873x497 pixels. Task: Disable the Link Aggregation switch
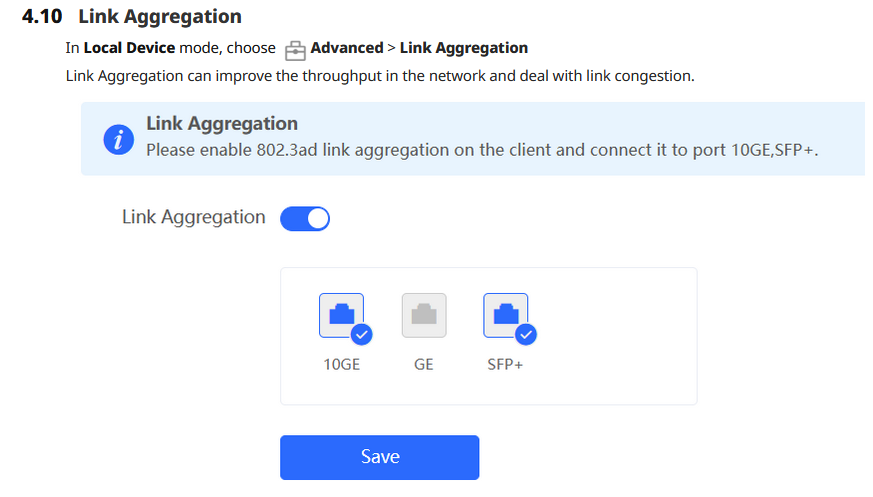click(x=305, y=218)
